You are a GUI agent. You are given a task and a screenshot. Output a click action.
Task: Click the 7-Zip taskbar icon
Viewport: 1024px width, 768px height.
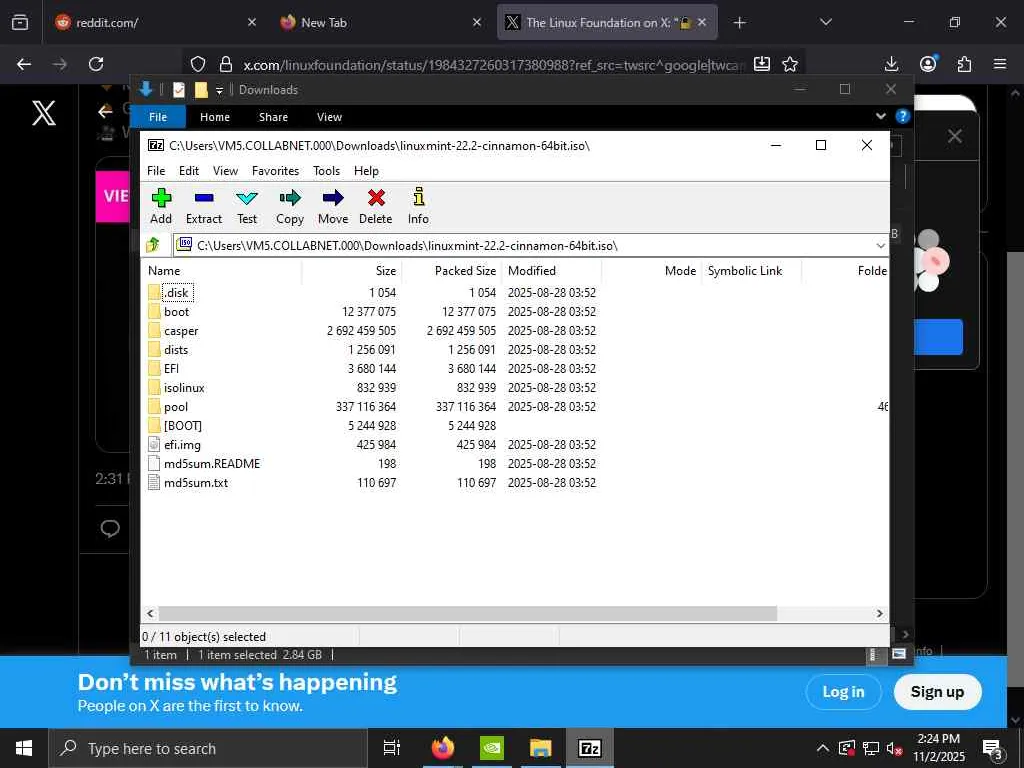pyautogui.click(x=590, y=748)
